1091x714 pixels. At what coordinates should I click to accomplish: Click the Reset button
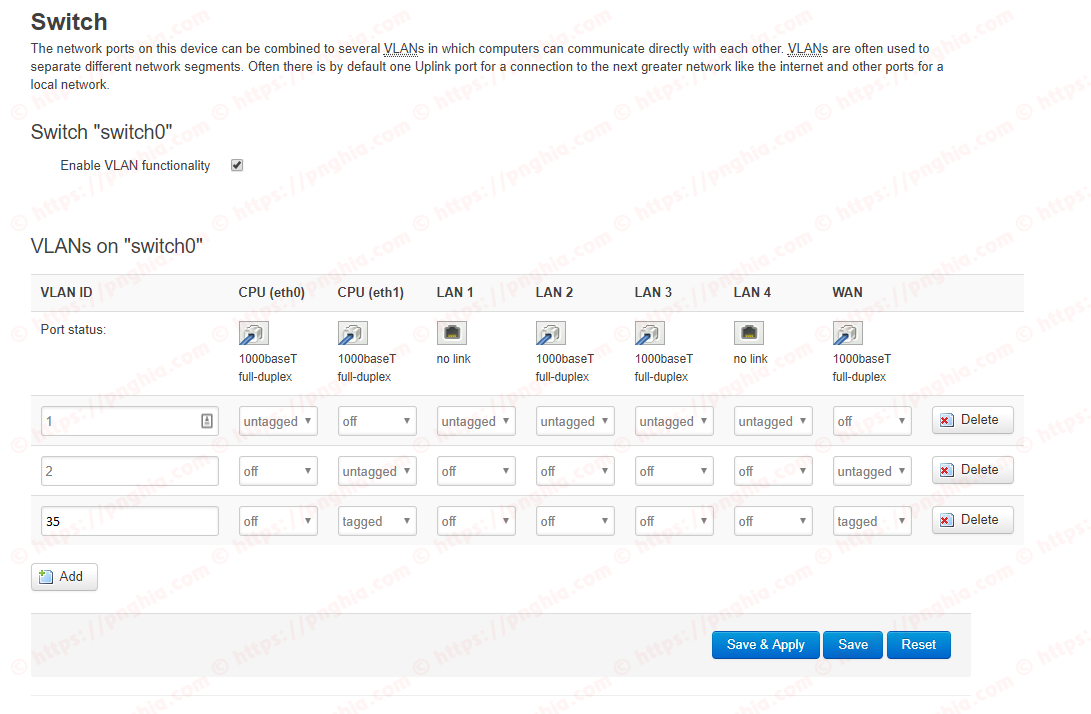click(918, 644)
